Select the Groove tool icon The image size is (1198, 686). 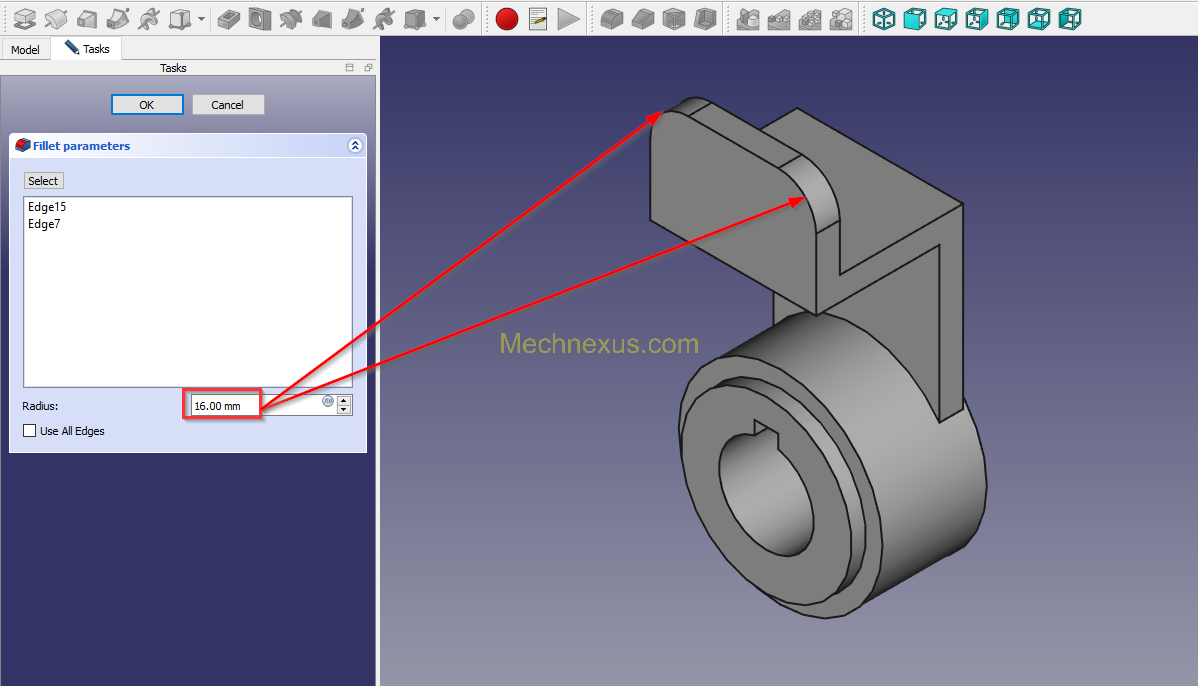290,18
